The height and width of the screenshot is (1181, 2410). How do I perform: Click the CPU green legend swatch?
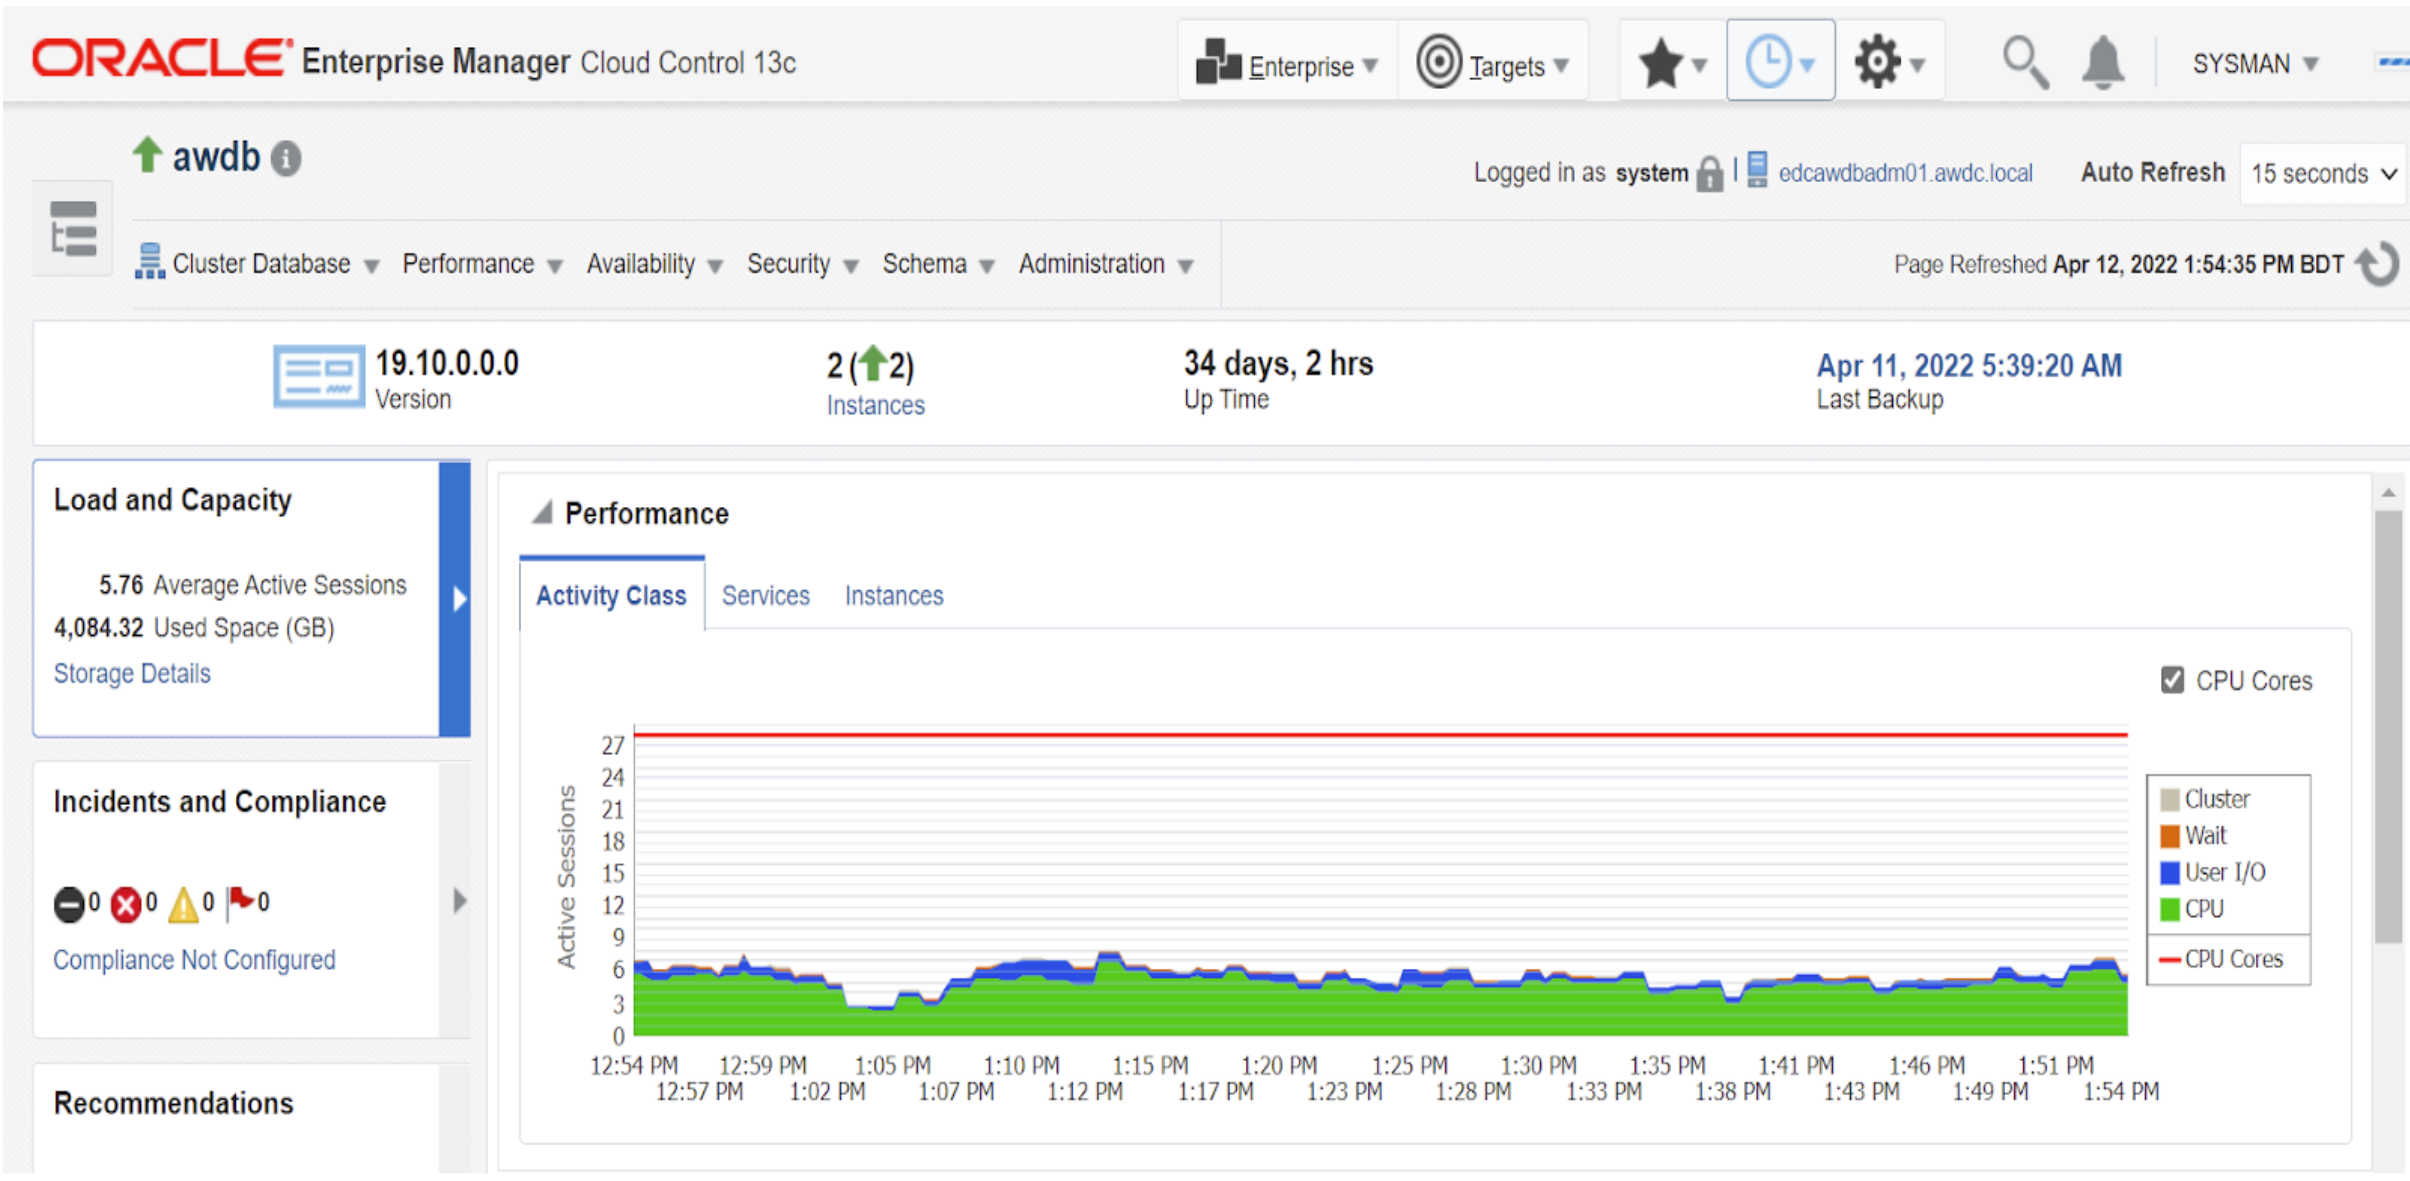pos(2170,909)
